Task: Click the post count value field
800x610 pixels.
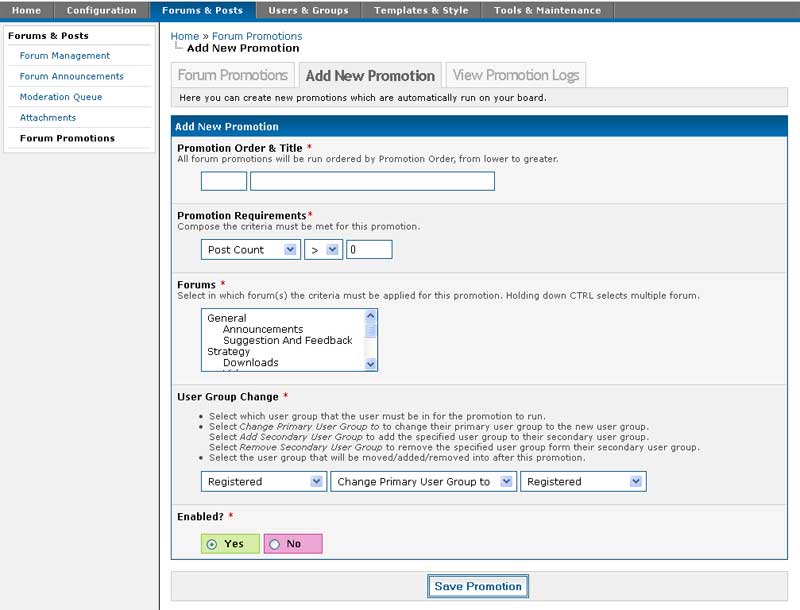Action: (x=369, y=250)
